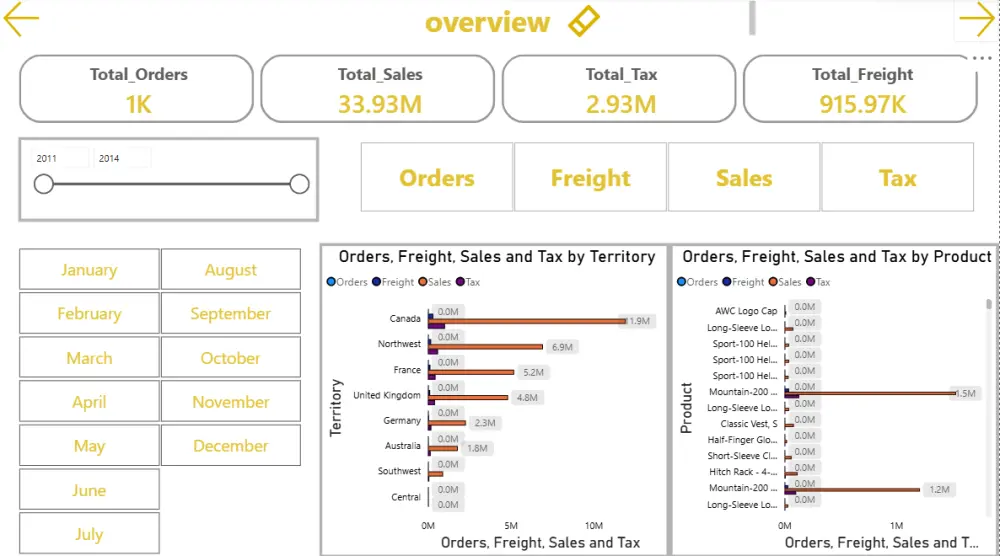Filter by October
The image size is (1000, 556).
(x=231, y=358)
